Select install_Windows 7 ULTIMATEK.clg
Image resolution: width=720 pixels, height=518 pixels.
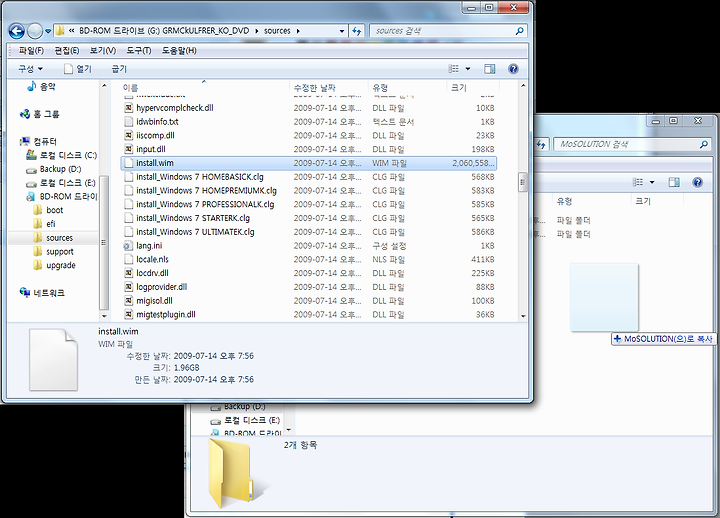coord(309,232)
